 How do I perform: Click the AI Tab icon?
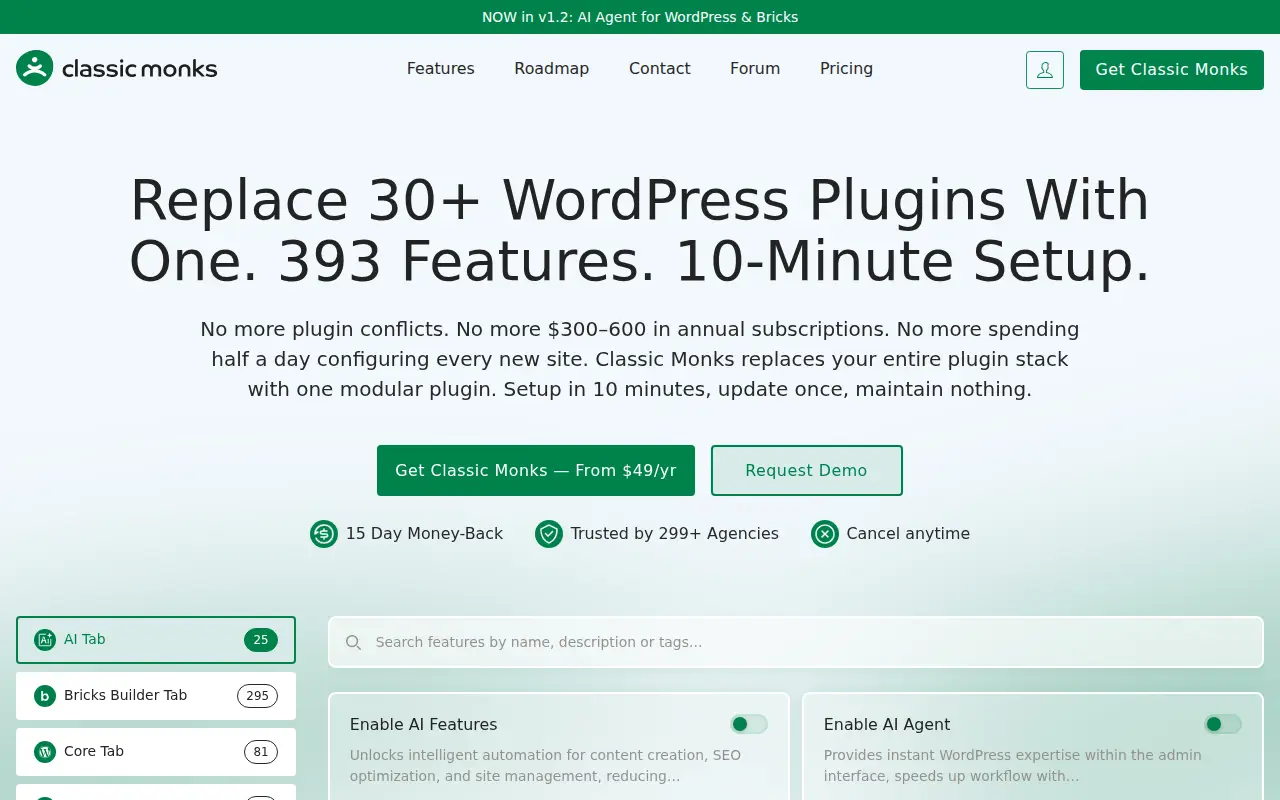[x=44, y=640]
